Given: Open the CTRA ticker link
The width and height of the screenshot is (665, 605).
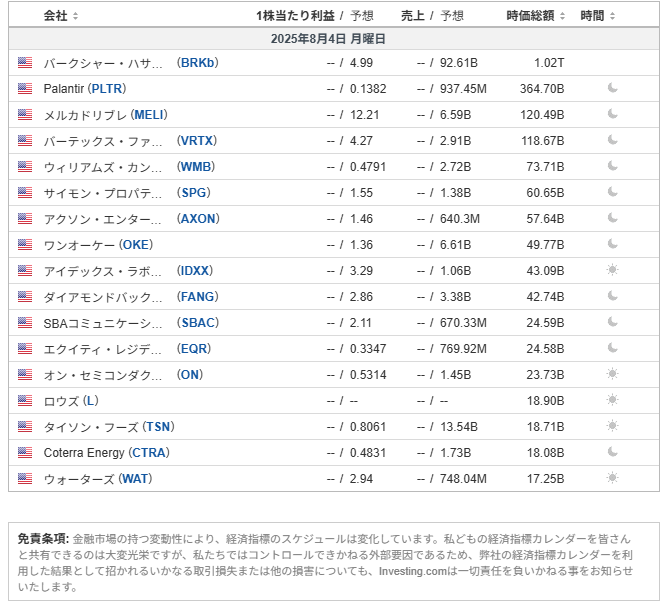Looking at the screenshot, I should (x=149, y=453).
